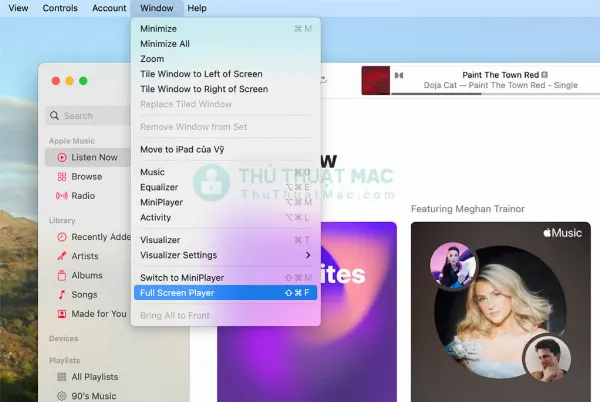Open the Activity window entry
The height and width of the screenshot is (402, 600).
225,217
